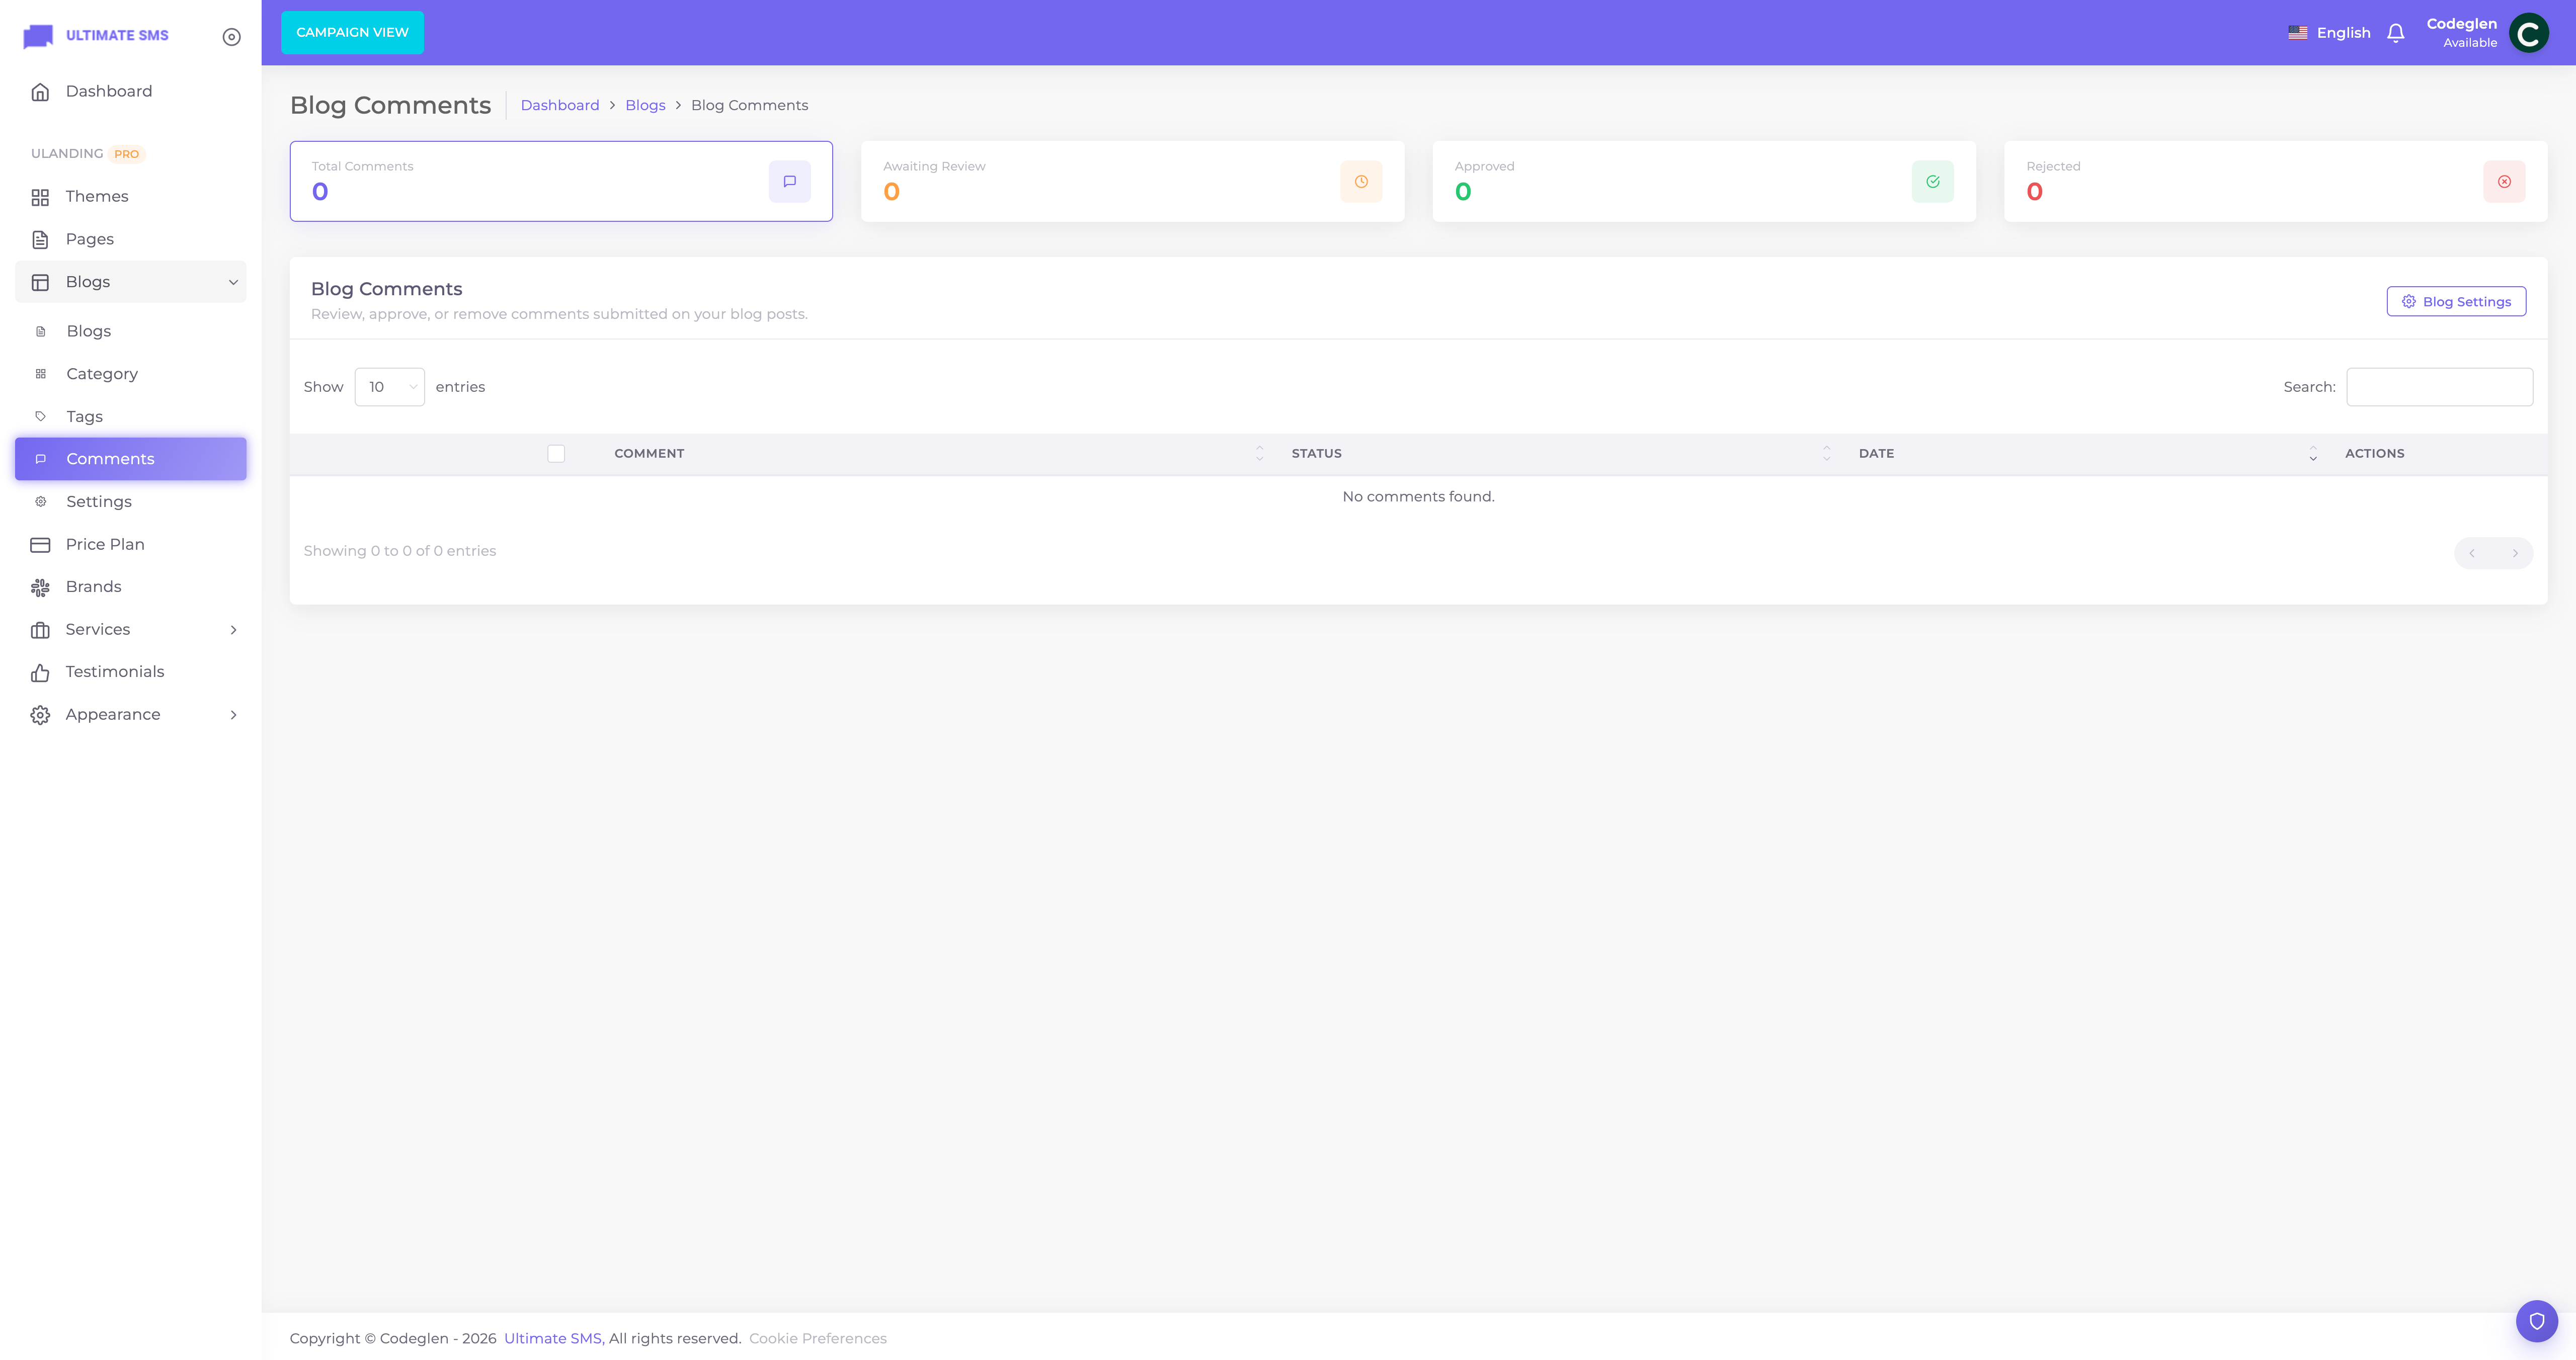Viewport: 2576px width, 1360px height.
Task: Select the Comments menu item
Action: coord(131,459)
